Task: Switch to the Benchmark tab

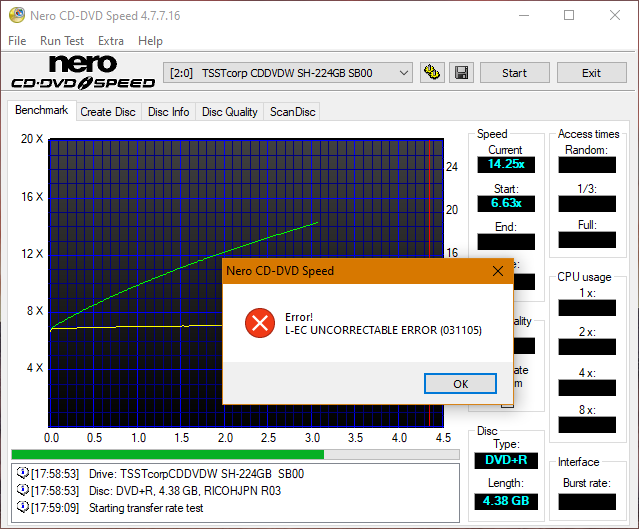Action: coord(42,110)
